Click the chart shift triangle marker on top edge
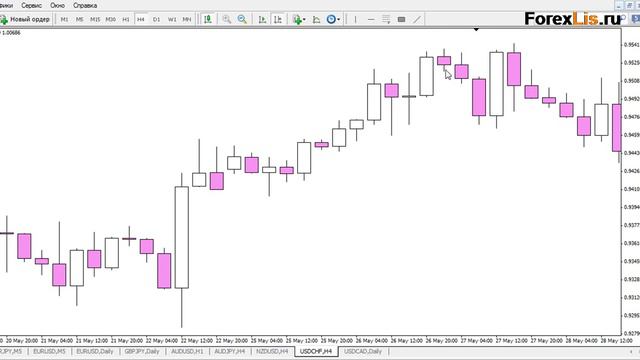This screenshot has width=640, height=360. [476, 29]
